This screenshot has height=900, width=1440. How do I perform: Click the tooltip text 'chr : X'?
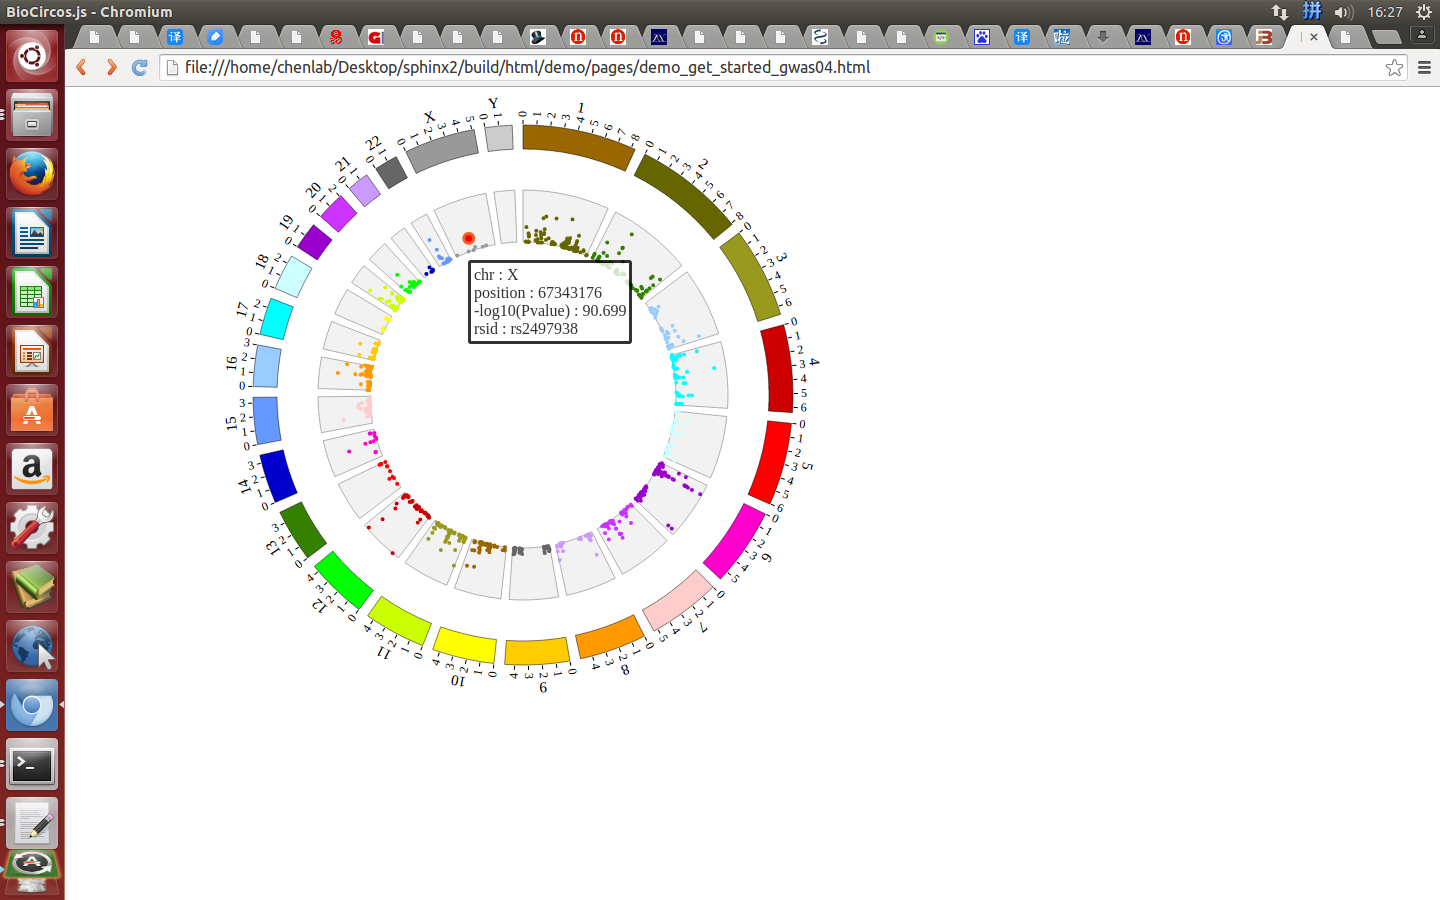click(x=496, y=275)
